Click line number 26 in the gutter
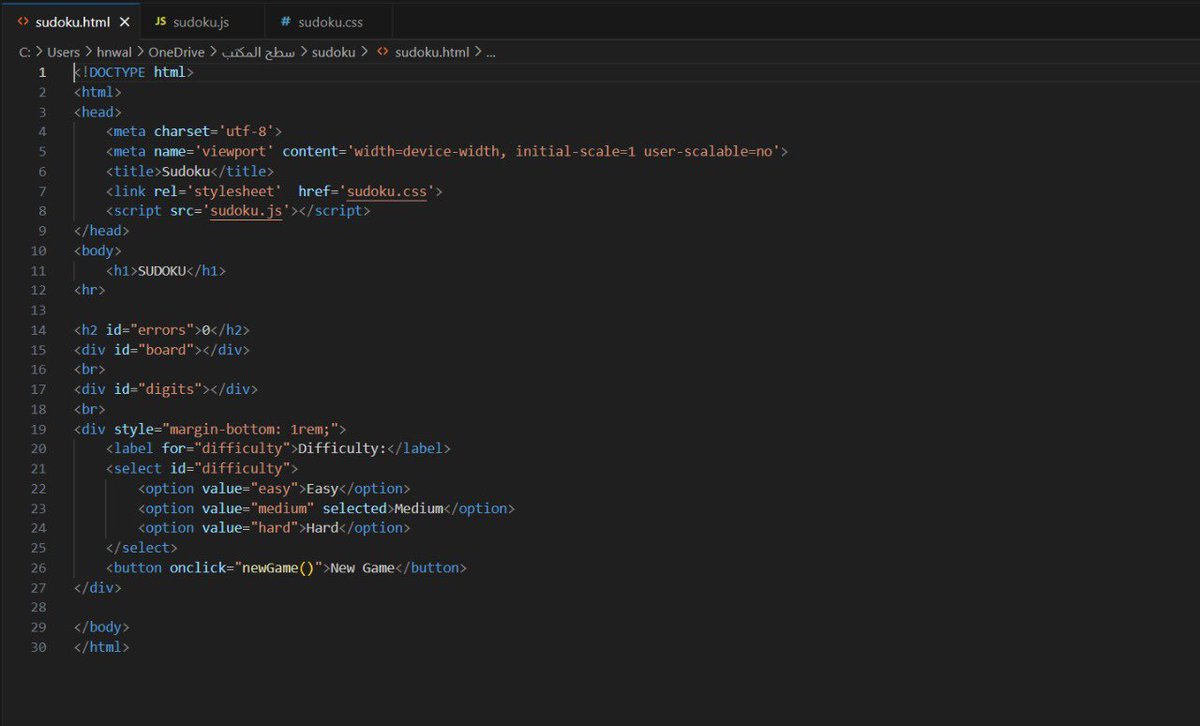Image resolution: width=1200 pixels, height=726 pixels. coord(39,567)
